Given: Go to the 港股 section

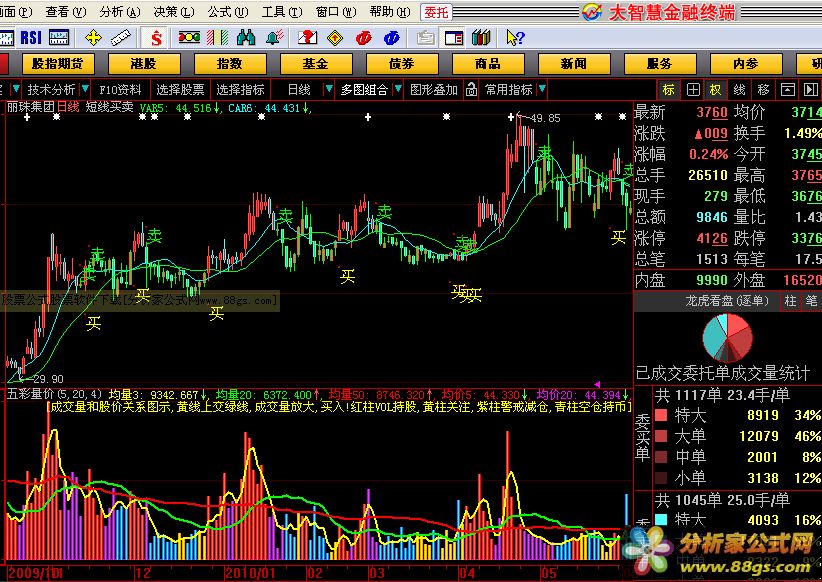Looking at the screenshot, I should click(144, 64).
